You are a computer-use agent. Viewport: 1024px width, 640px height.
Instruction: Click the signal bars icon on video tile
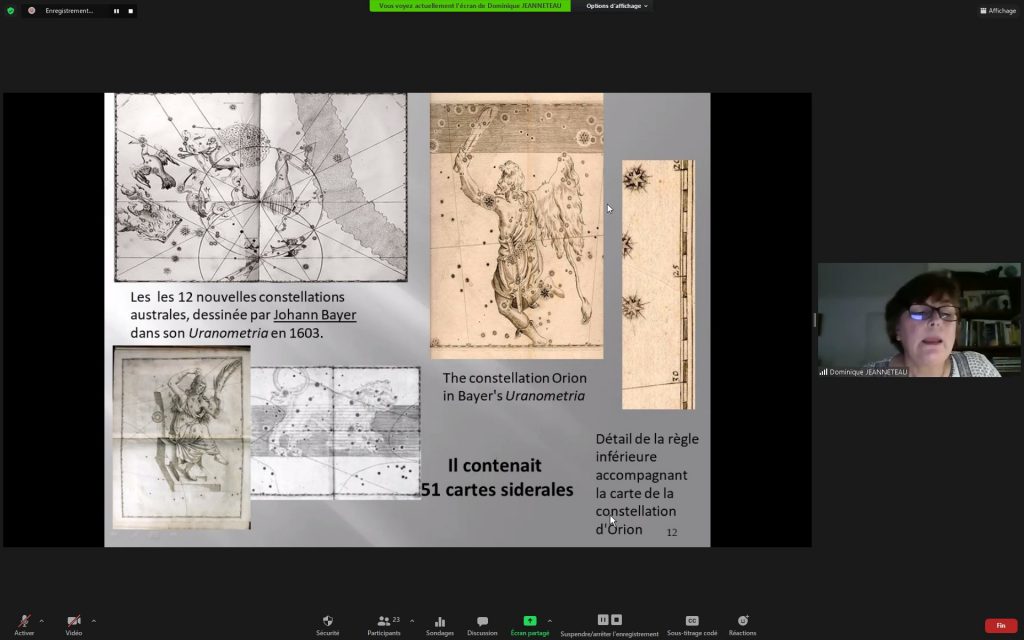click(824, 372)
